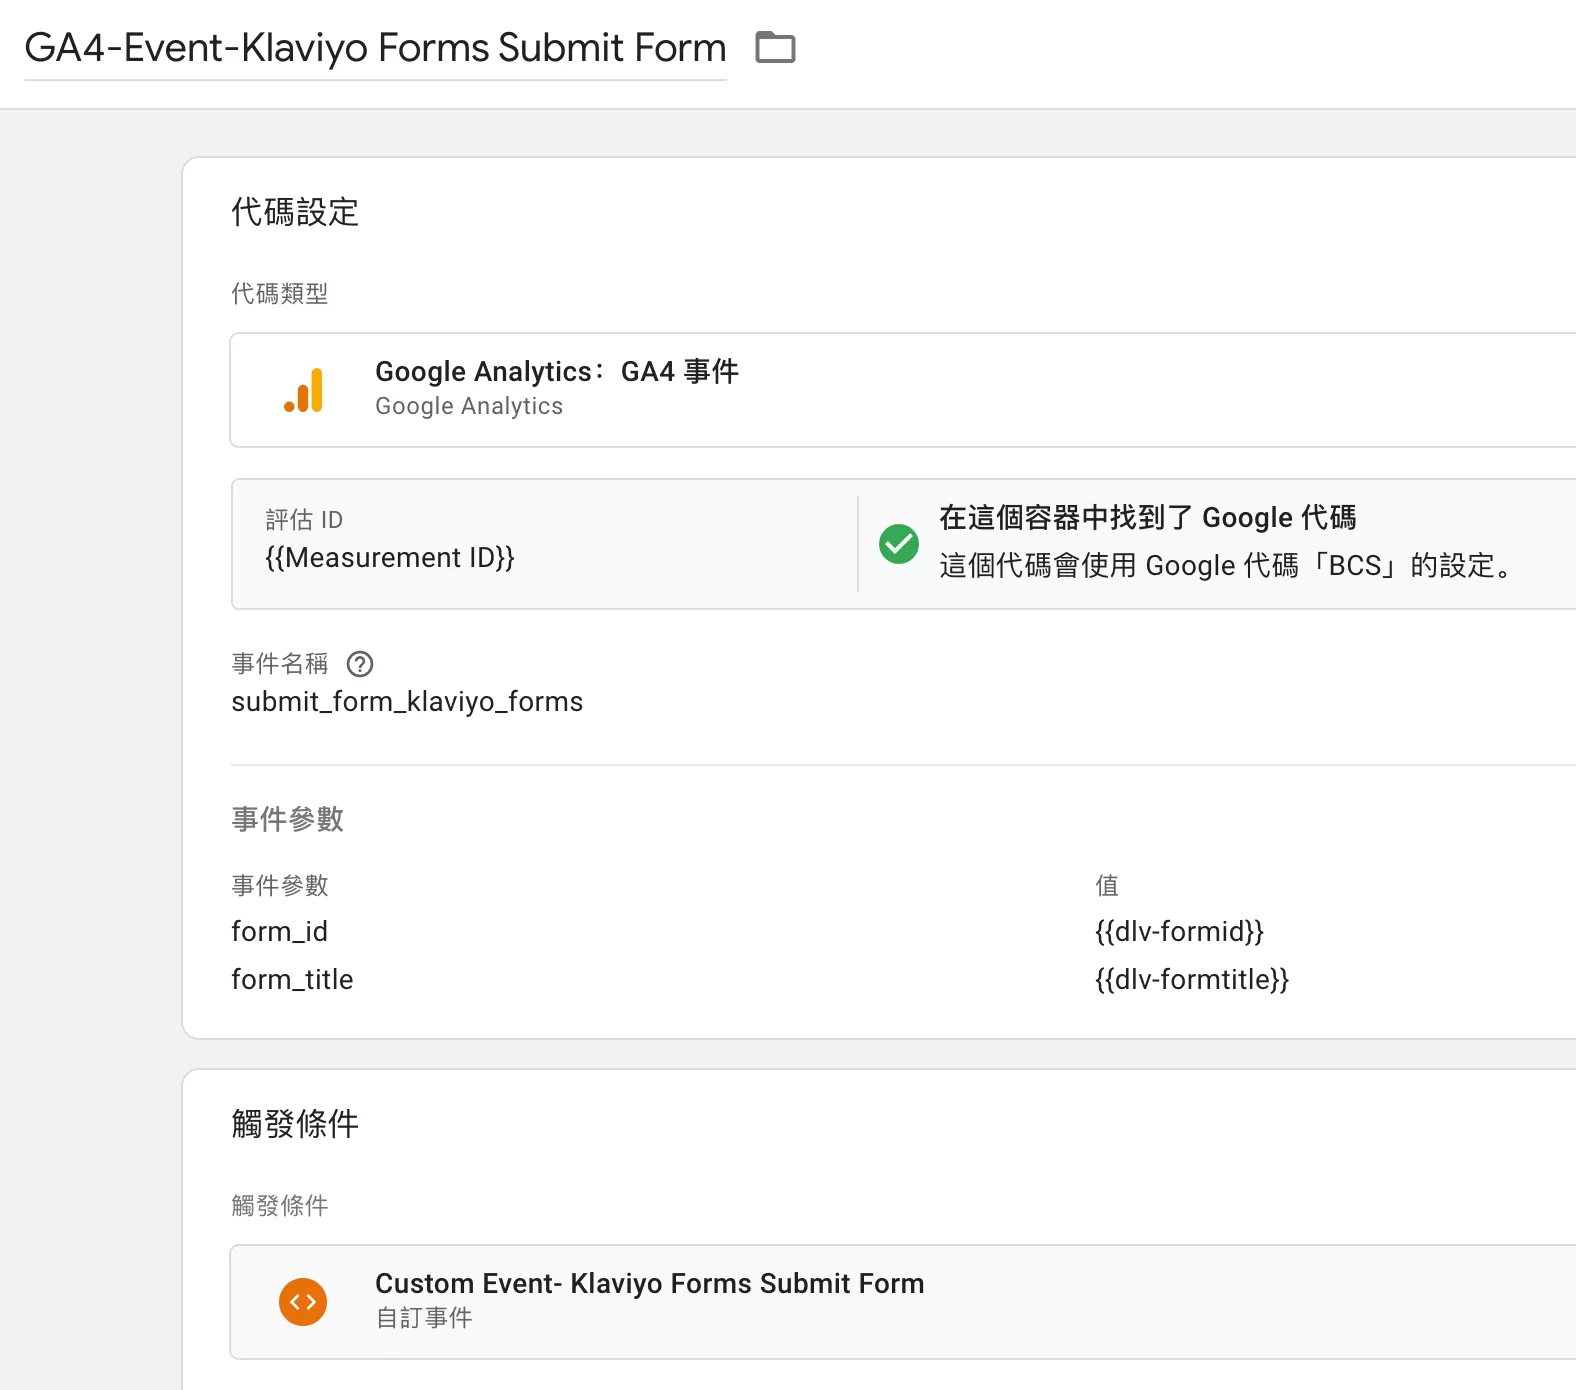Click the {{Measurement ID}} value

tap(390, 557)
